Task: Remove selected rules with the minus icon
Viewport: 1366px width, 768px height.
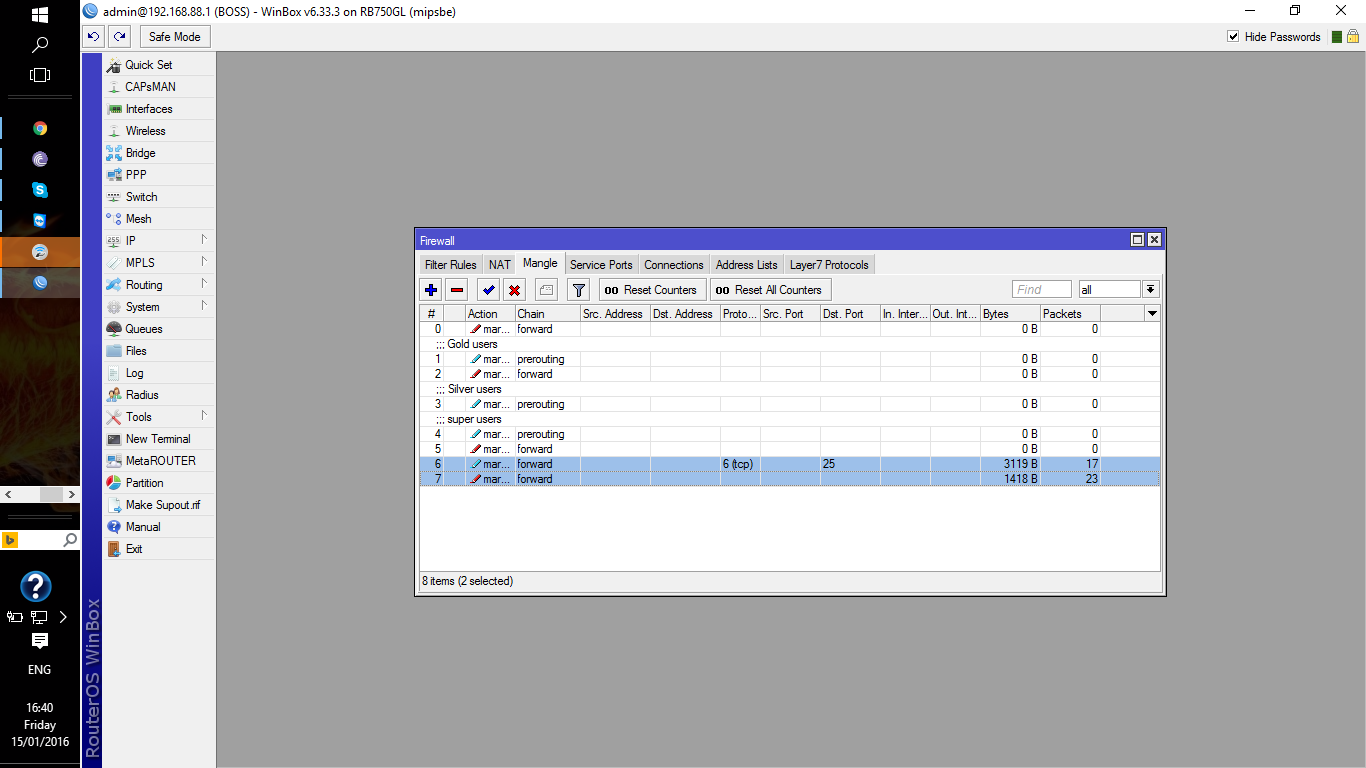Action: [457, 290]
